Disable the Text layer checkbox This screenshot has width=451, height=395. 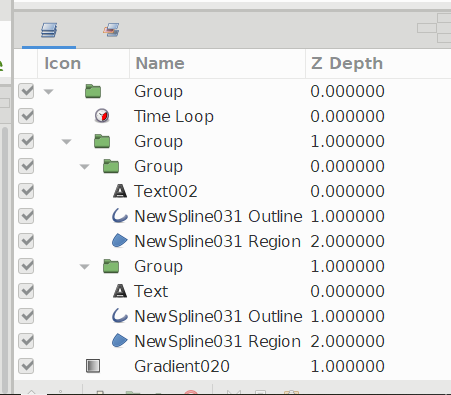26,291
